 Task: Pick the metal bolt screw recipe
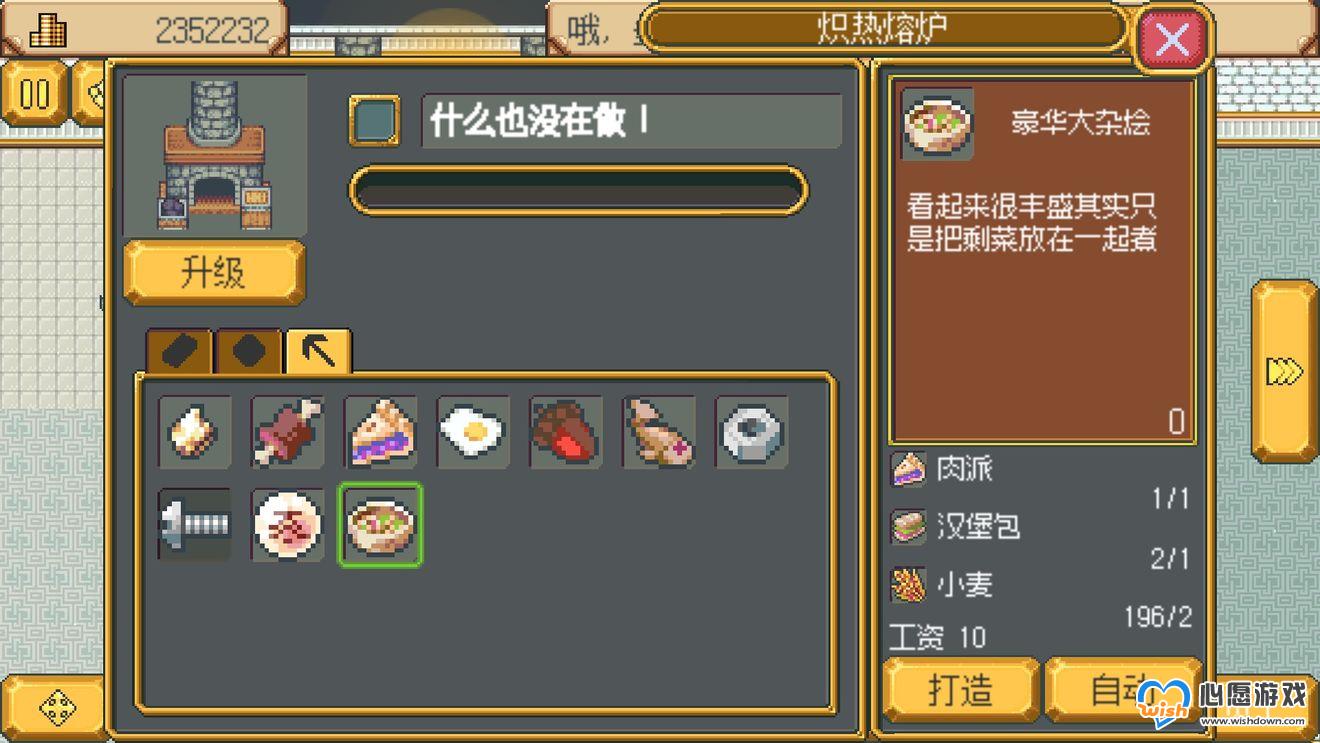(194, 525)
